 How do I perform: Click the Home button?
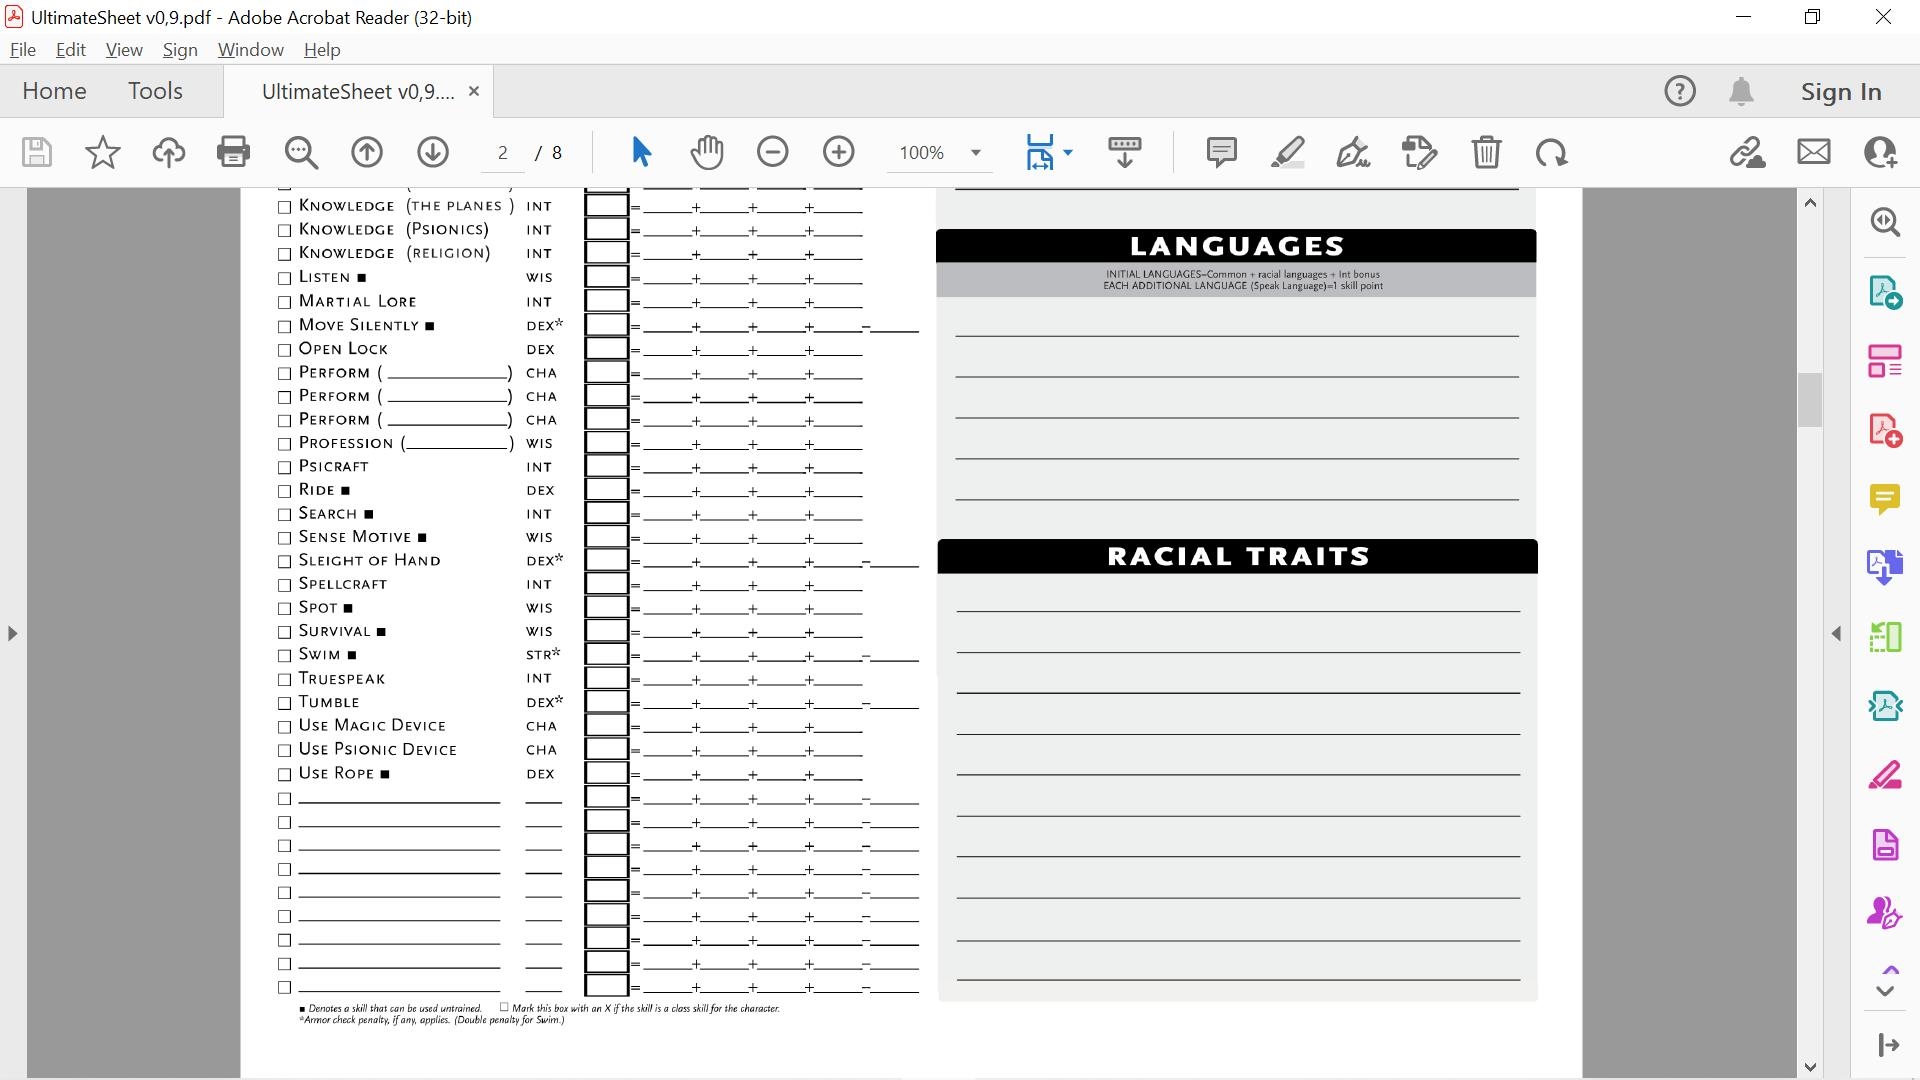tap(54, 91)
